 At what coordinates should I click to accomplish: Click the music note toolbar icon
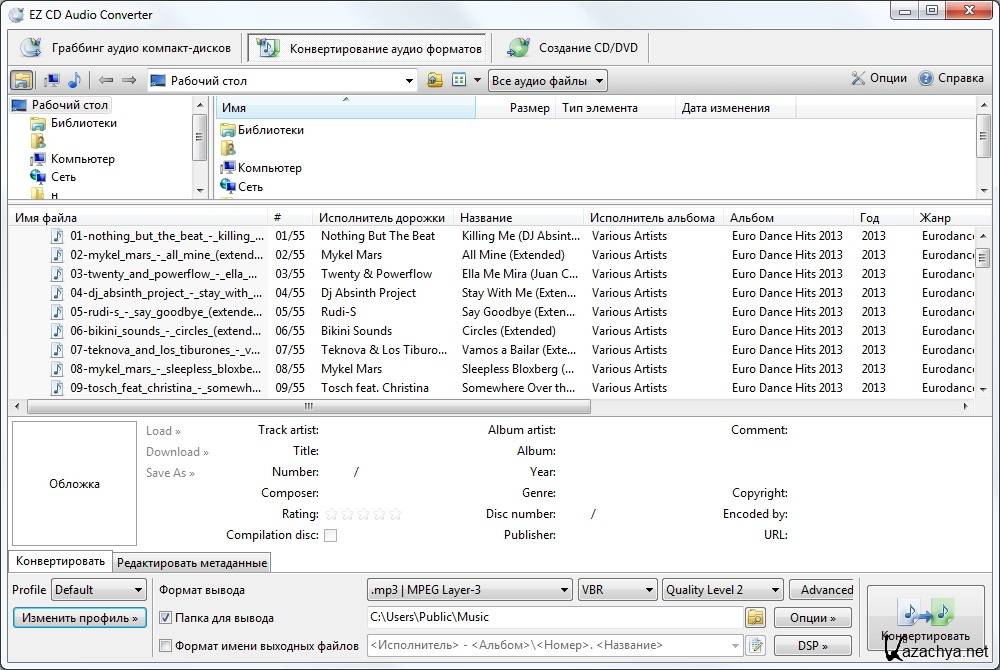click(x=75, y=80)
